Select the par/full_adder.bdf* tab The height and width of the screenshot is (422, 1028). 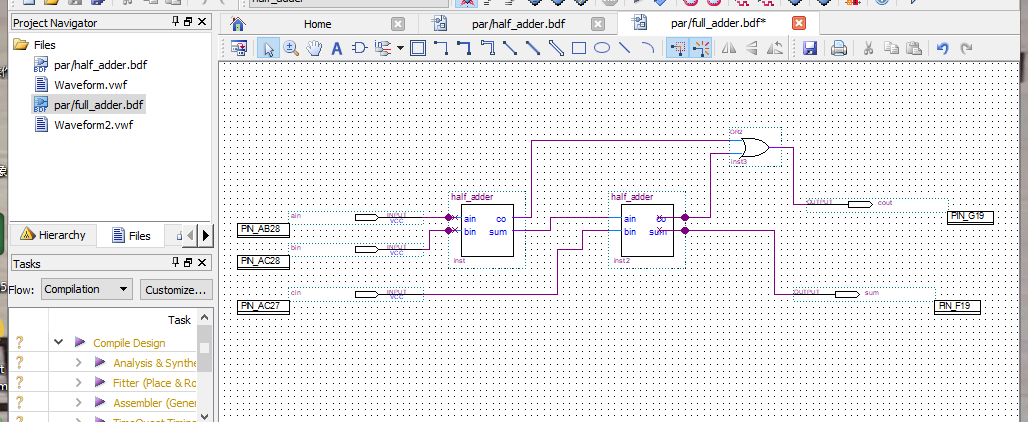coord(719,24)
